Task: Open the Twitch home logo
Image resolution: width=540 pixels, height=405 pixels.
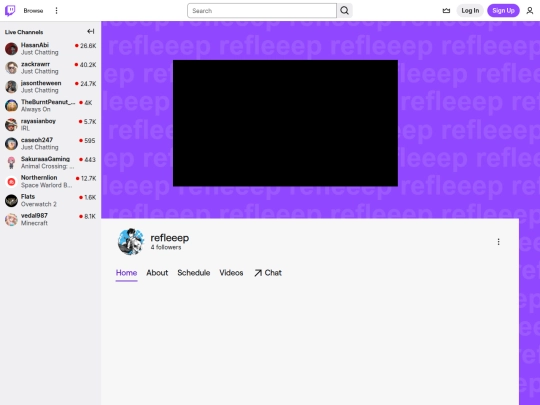Action: pos(10,11)
